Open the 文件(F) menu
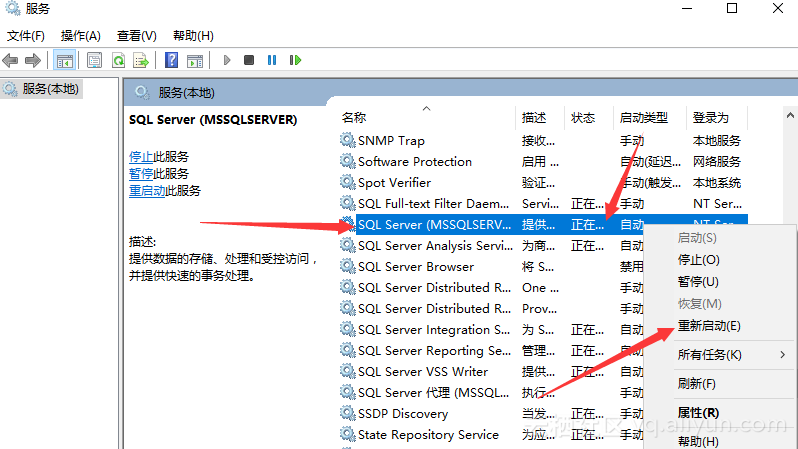Image resolution: width=798 pixels, height=449 pixels. tap(25, 36)
